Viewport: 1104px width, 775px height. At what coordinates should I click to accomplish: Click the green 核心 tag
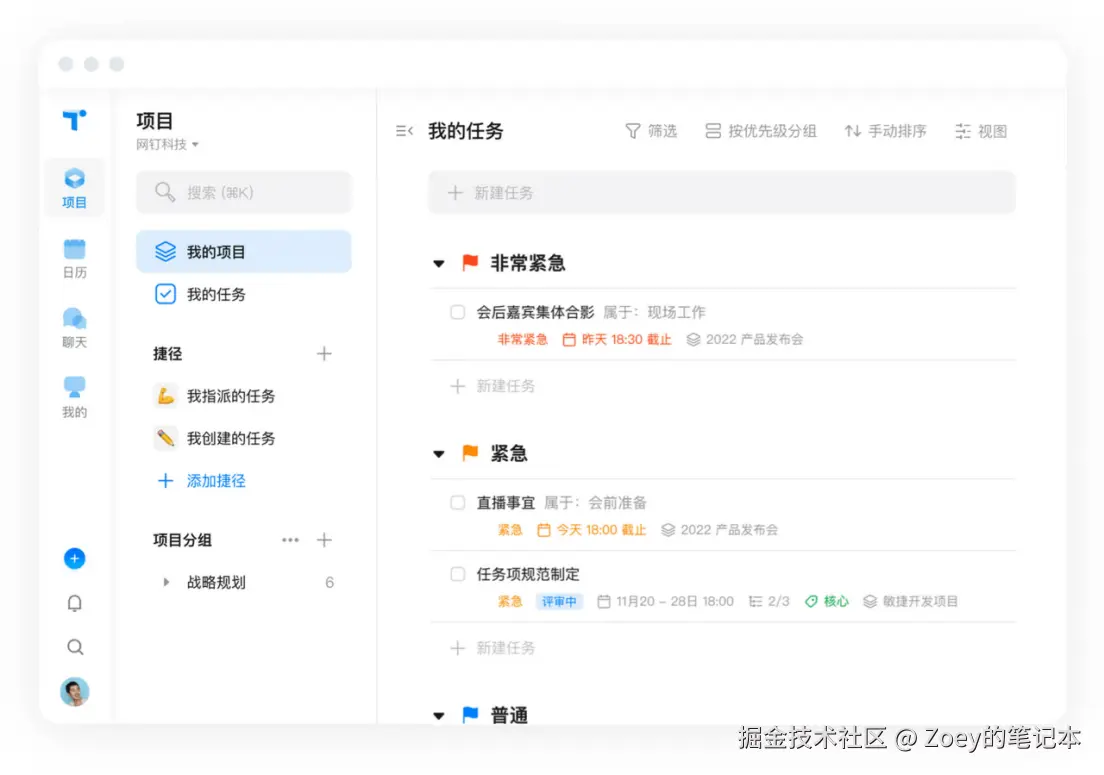tap(827, 601)
